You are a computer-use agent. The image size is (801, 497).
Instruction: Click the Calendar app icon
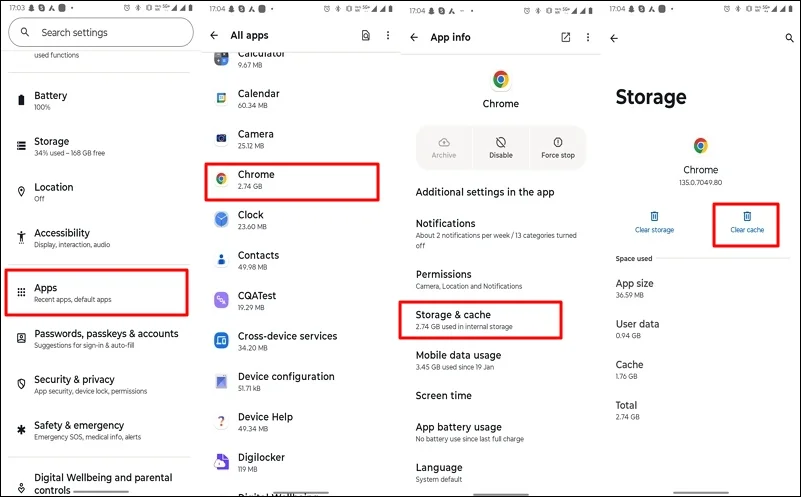click(x=221, y=98)
